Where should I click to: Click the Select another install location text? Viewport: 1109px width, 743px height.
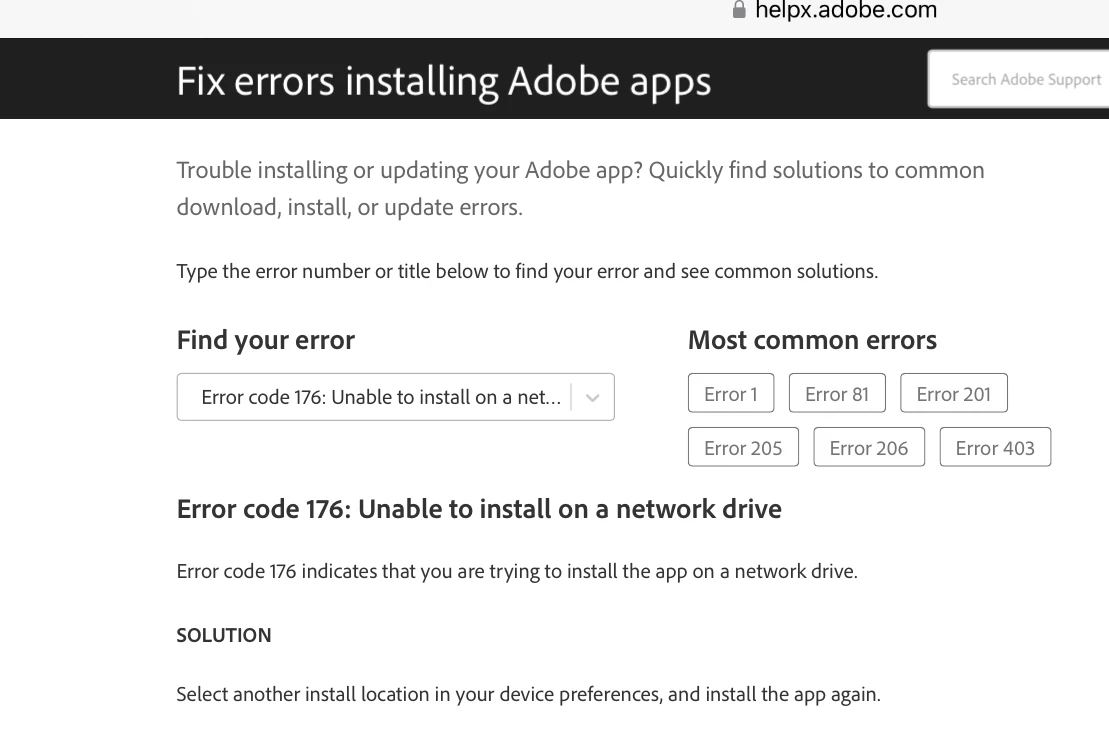pos(528,694)
